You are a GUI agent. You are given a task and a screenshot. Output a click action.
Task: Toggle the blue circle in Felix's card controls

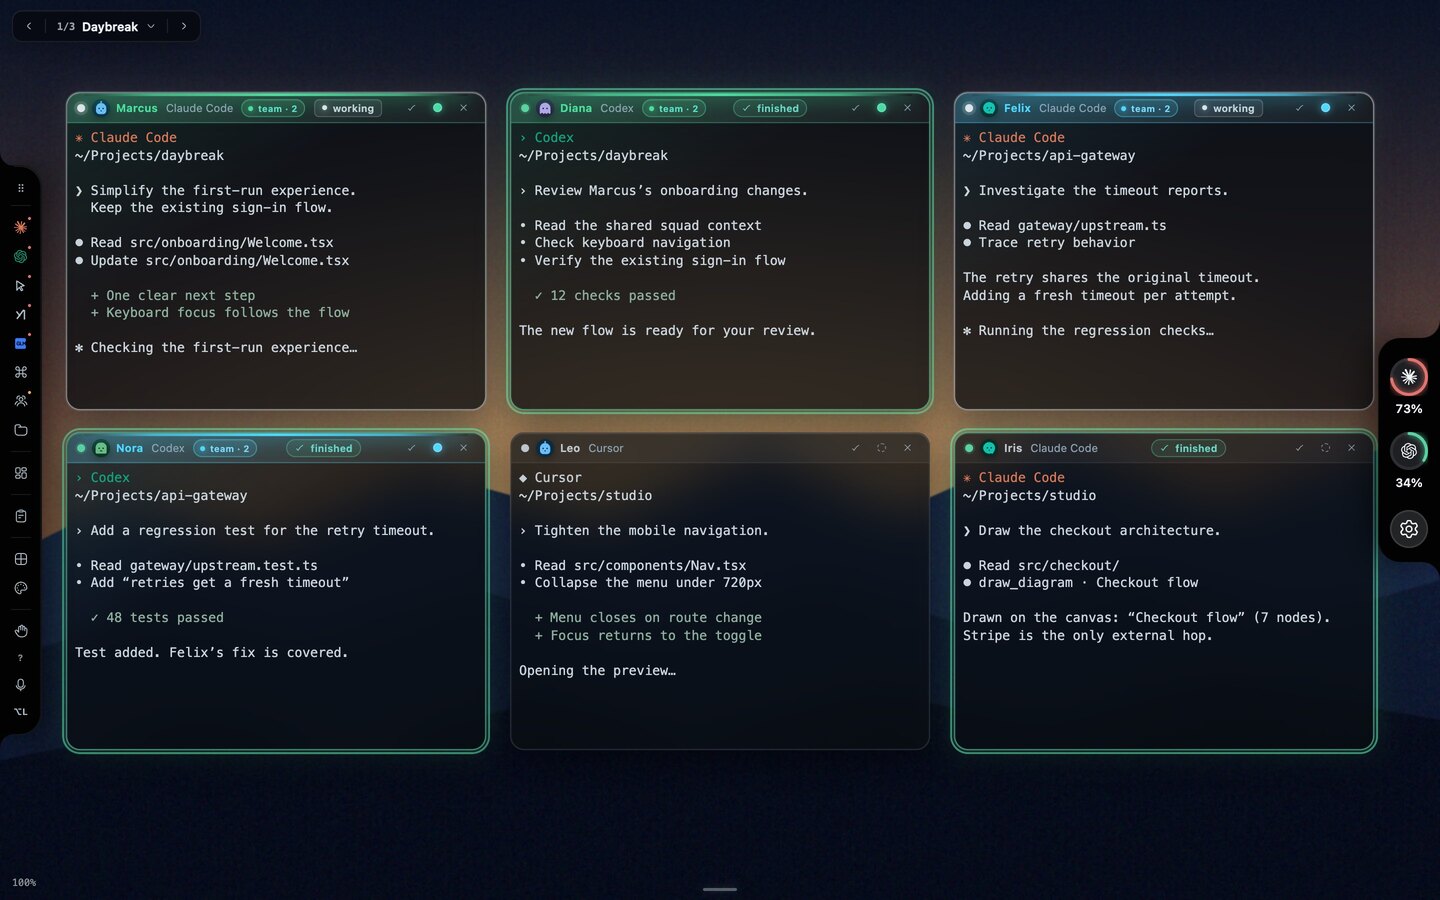[x=1325, y=108]
